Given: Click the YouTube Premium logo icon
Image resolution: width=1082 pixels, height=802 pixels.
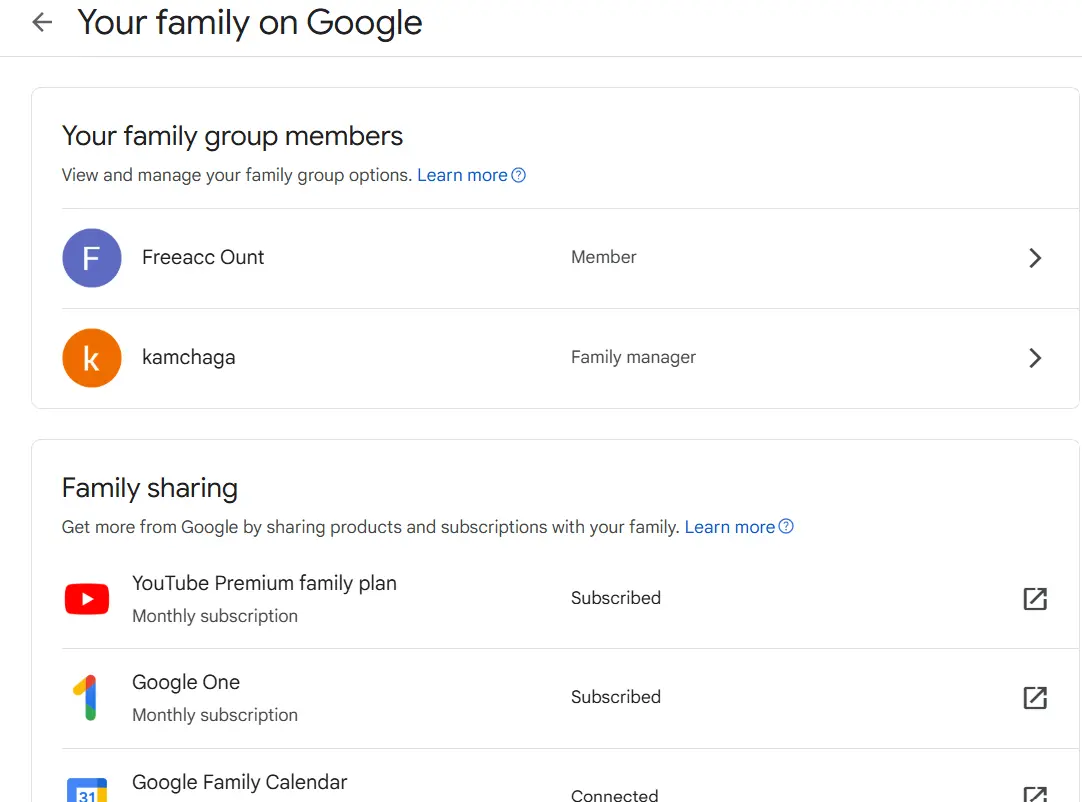Looking at the screenshot, I should (x=87, y=598).
